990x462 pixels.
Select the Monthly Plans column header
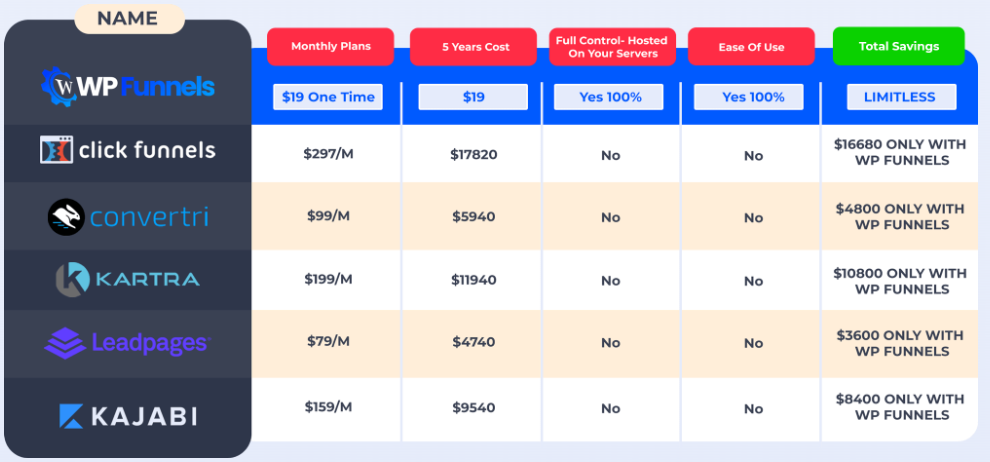click(x=329, y=47)
